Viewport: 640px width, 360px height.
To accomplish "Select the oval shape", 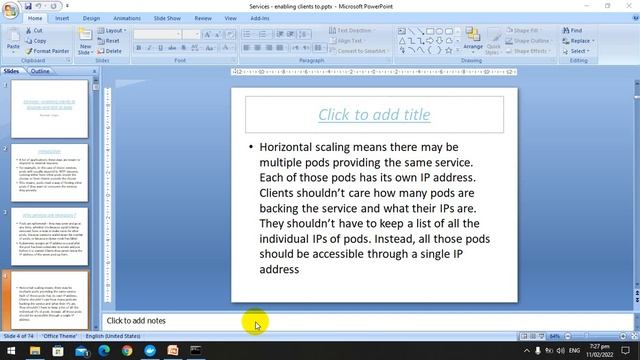I will tap(439, 31).
